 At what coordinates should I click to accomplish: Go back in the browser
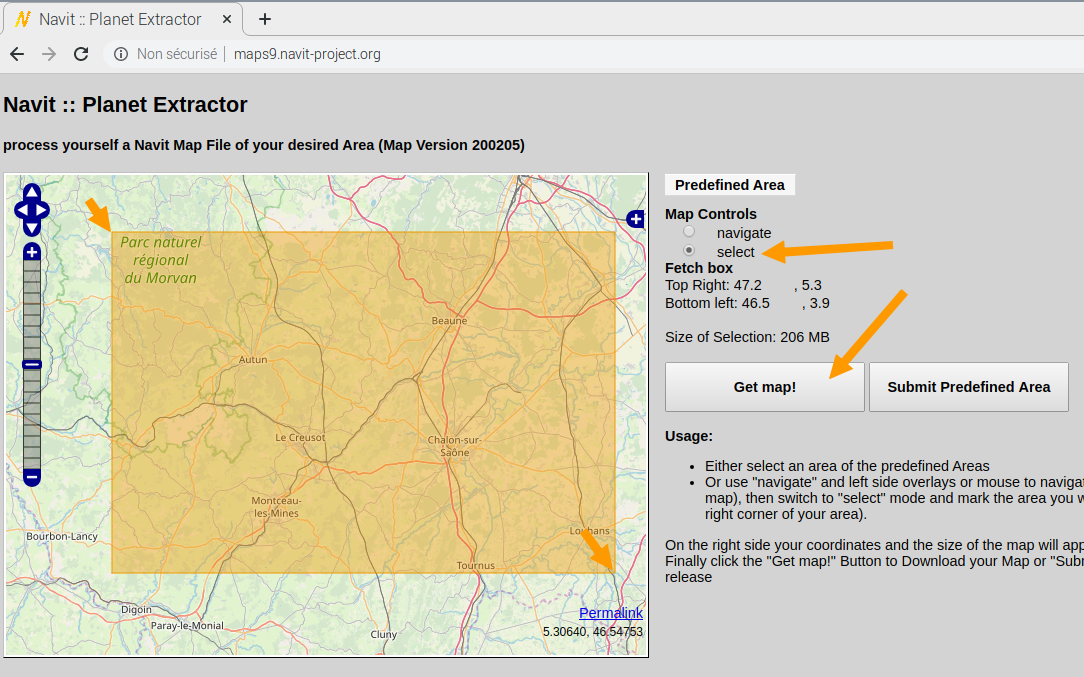[x=17, y=54]
